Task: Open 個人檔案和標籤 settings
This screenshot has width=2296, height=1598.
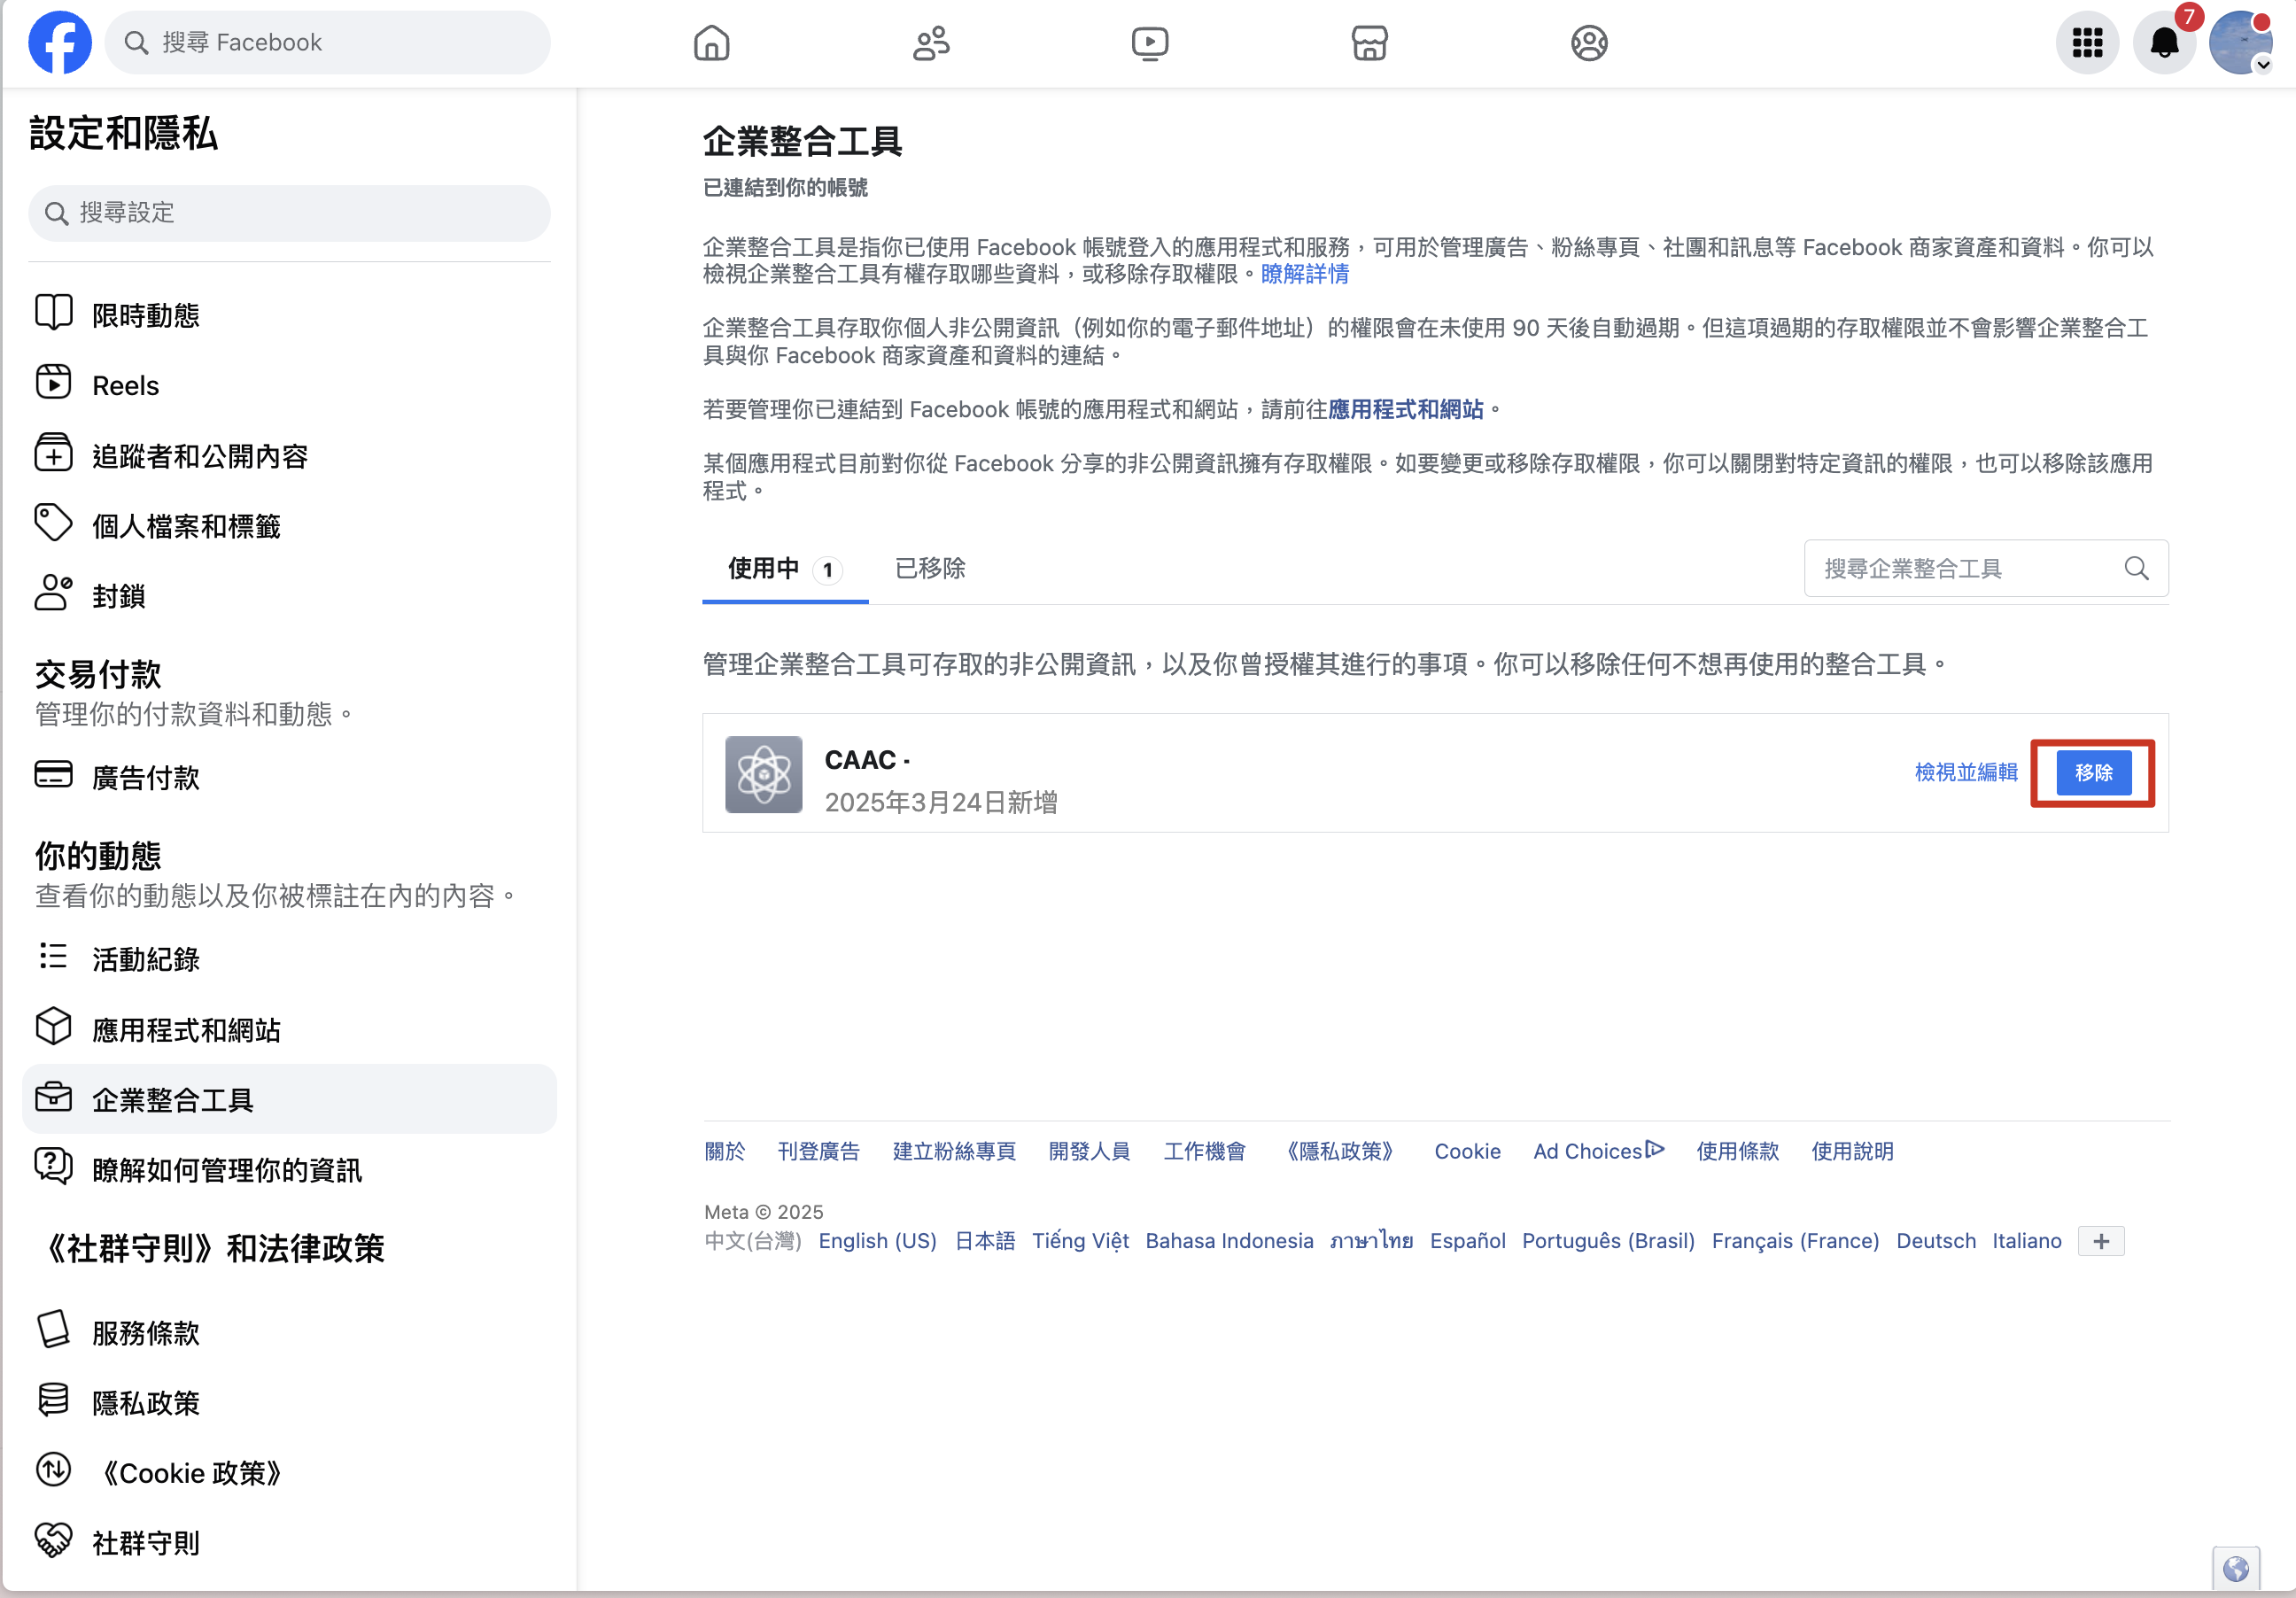Action: 289,526
